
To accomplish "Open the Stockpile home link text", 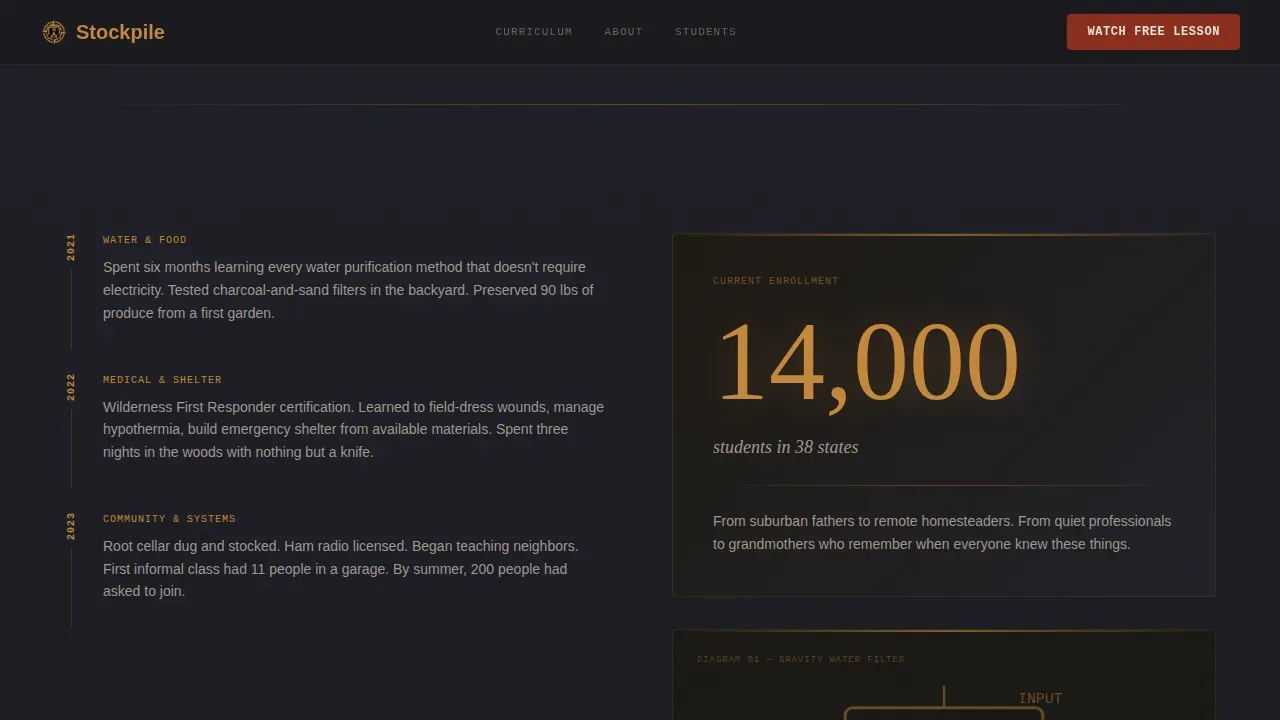I will pos(120,32).
